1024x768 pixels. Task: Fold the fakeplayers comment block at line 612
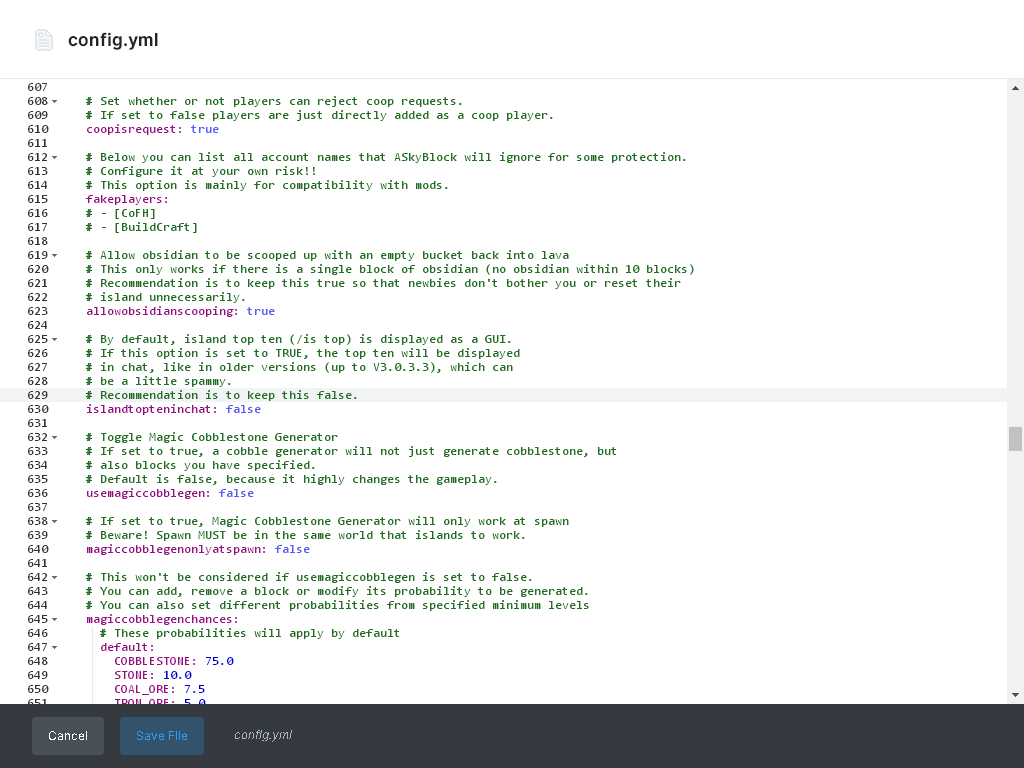(55, 158)
